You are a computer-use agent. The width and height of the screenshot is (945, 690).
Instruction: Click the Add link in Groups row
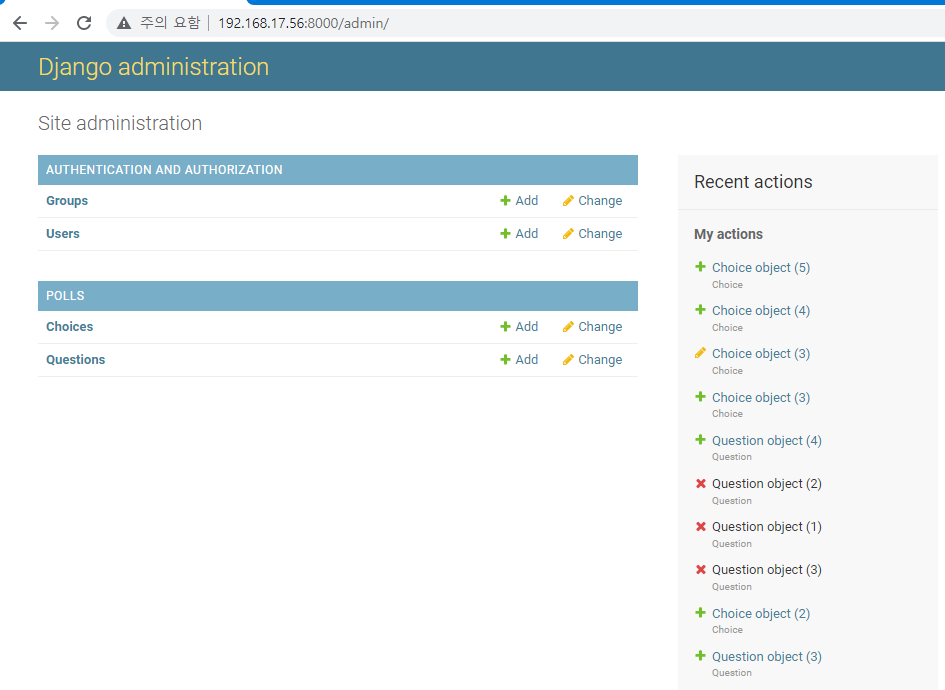tap(527, 201)
